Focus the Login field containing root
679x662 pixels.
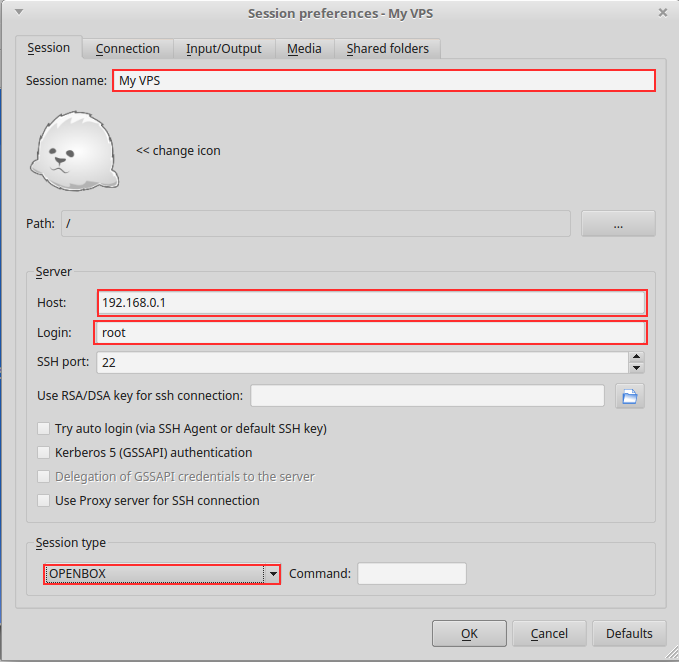[370, 333]
